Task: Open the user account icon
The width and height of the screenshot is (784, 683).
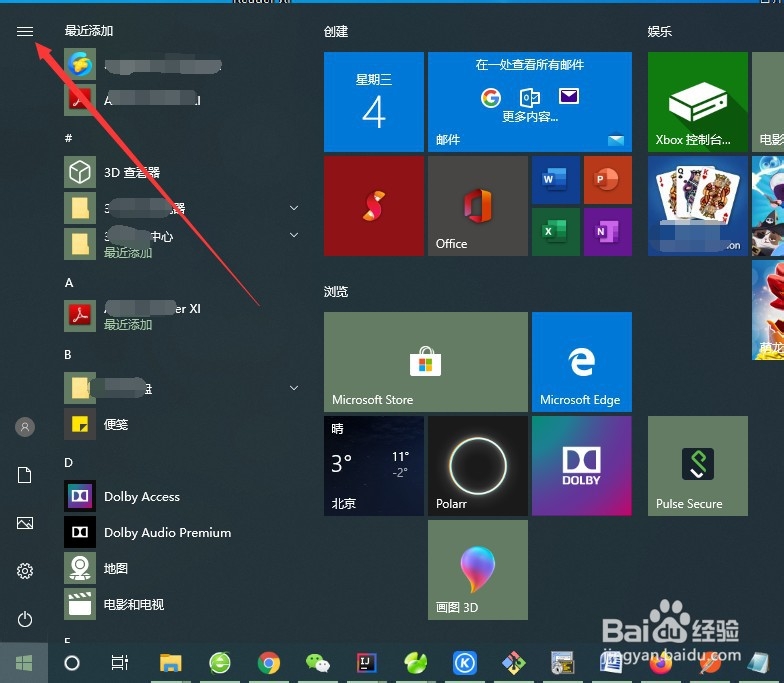Action: click(x=24, y=427)
